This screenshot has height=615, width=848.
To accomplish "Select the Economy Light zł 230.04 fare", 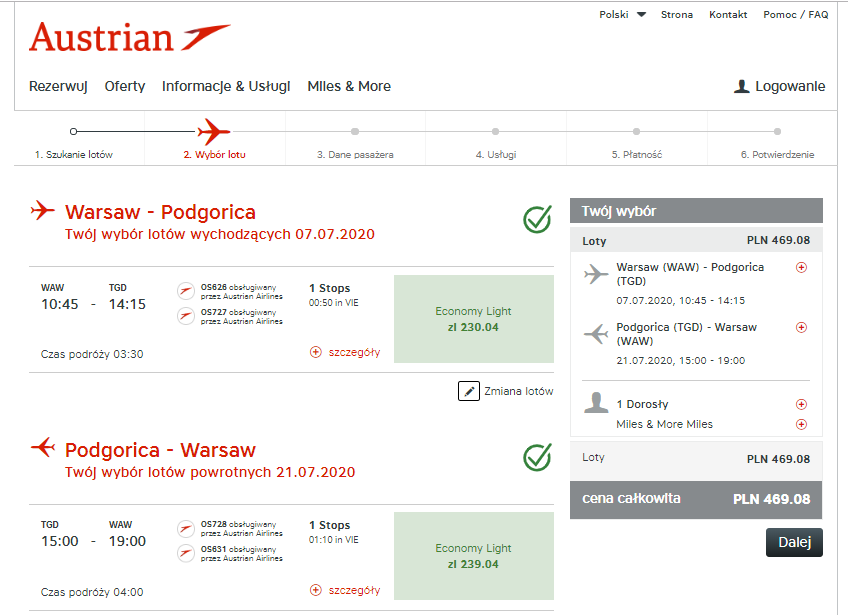I will (474, 319).
